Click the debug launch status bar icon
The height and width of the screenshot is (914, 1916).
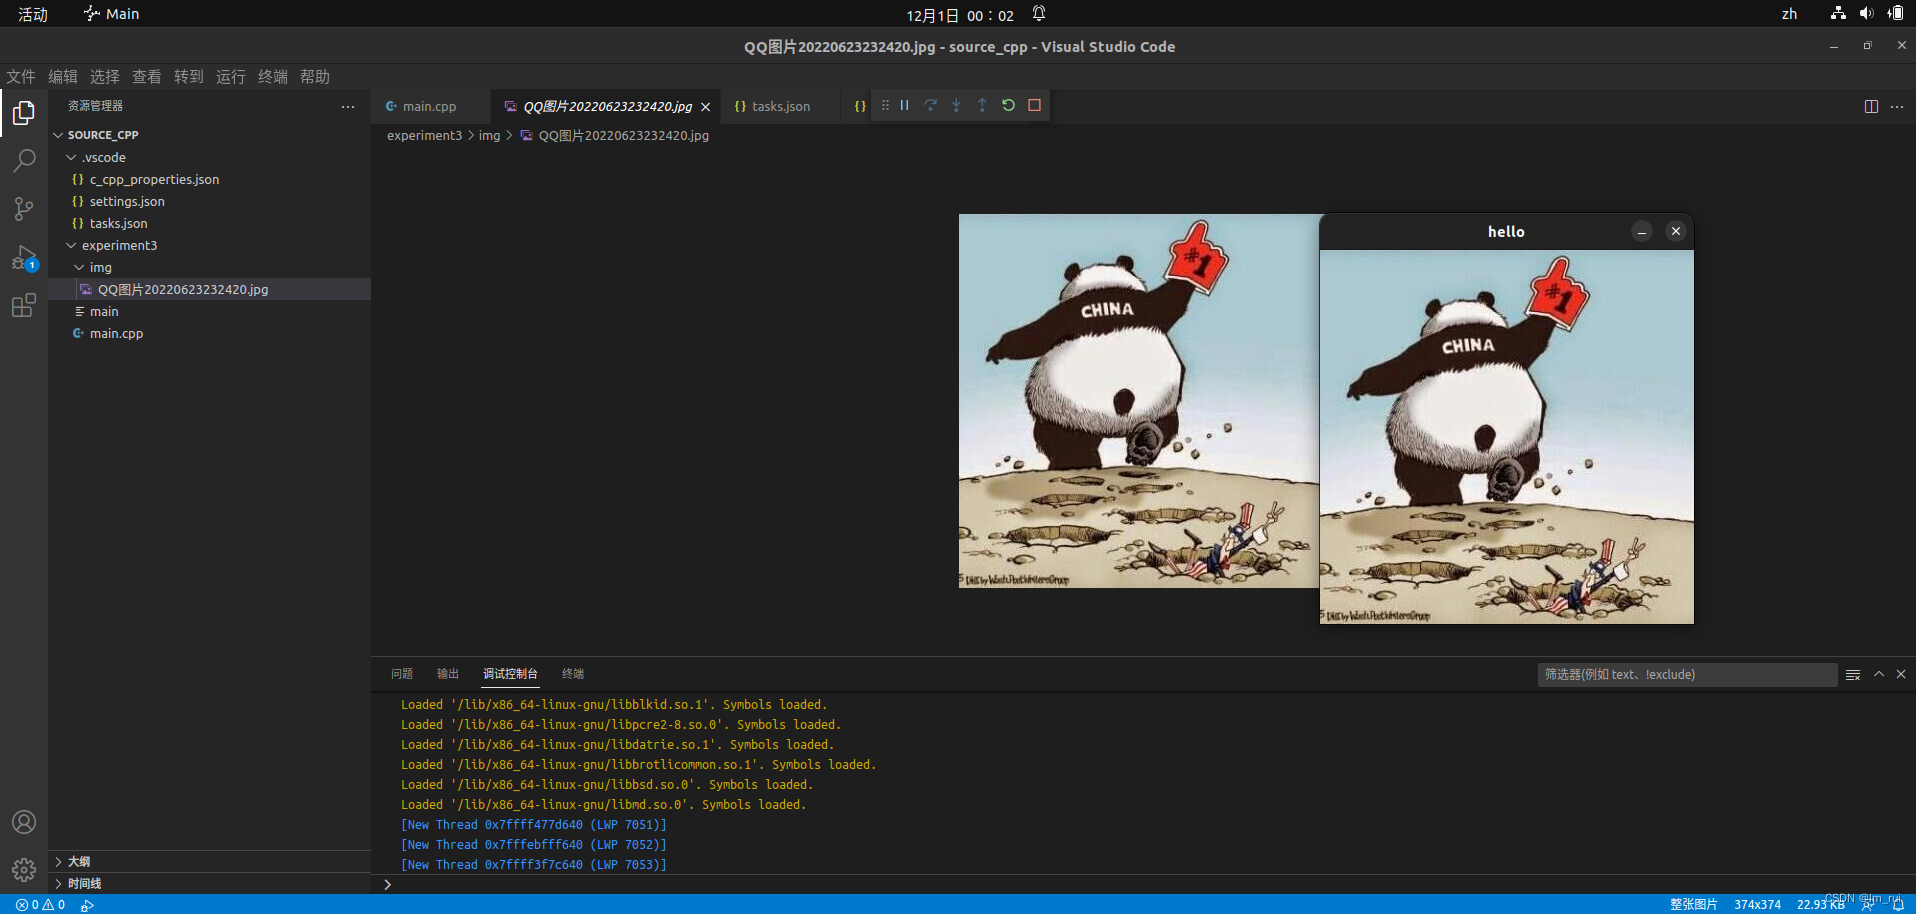[88, 905]
